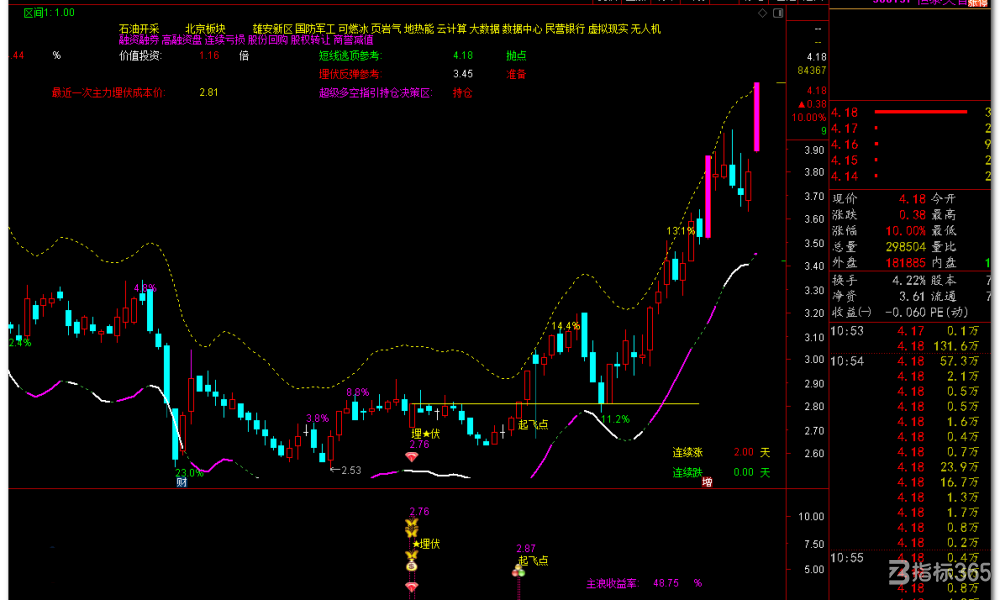Click the 高融资盘 tag
1000x600 pixels.
coord(182,40)
